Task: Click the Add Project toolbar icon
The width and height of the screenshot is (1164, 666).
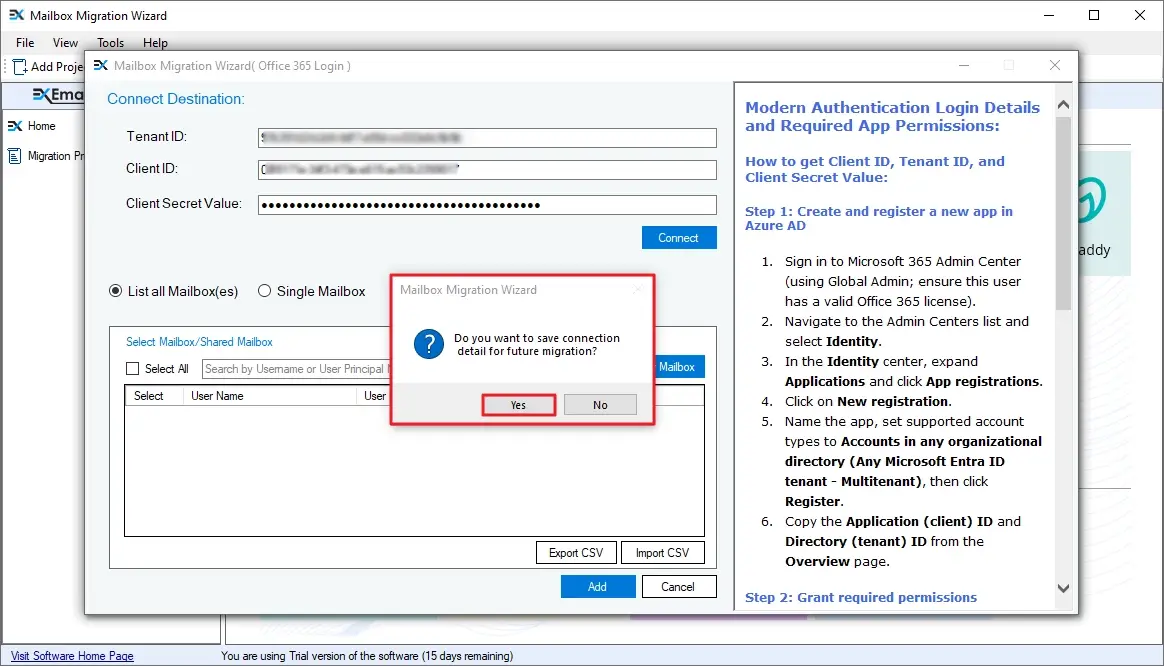Action: point(17,66)
